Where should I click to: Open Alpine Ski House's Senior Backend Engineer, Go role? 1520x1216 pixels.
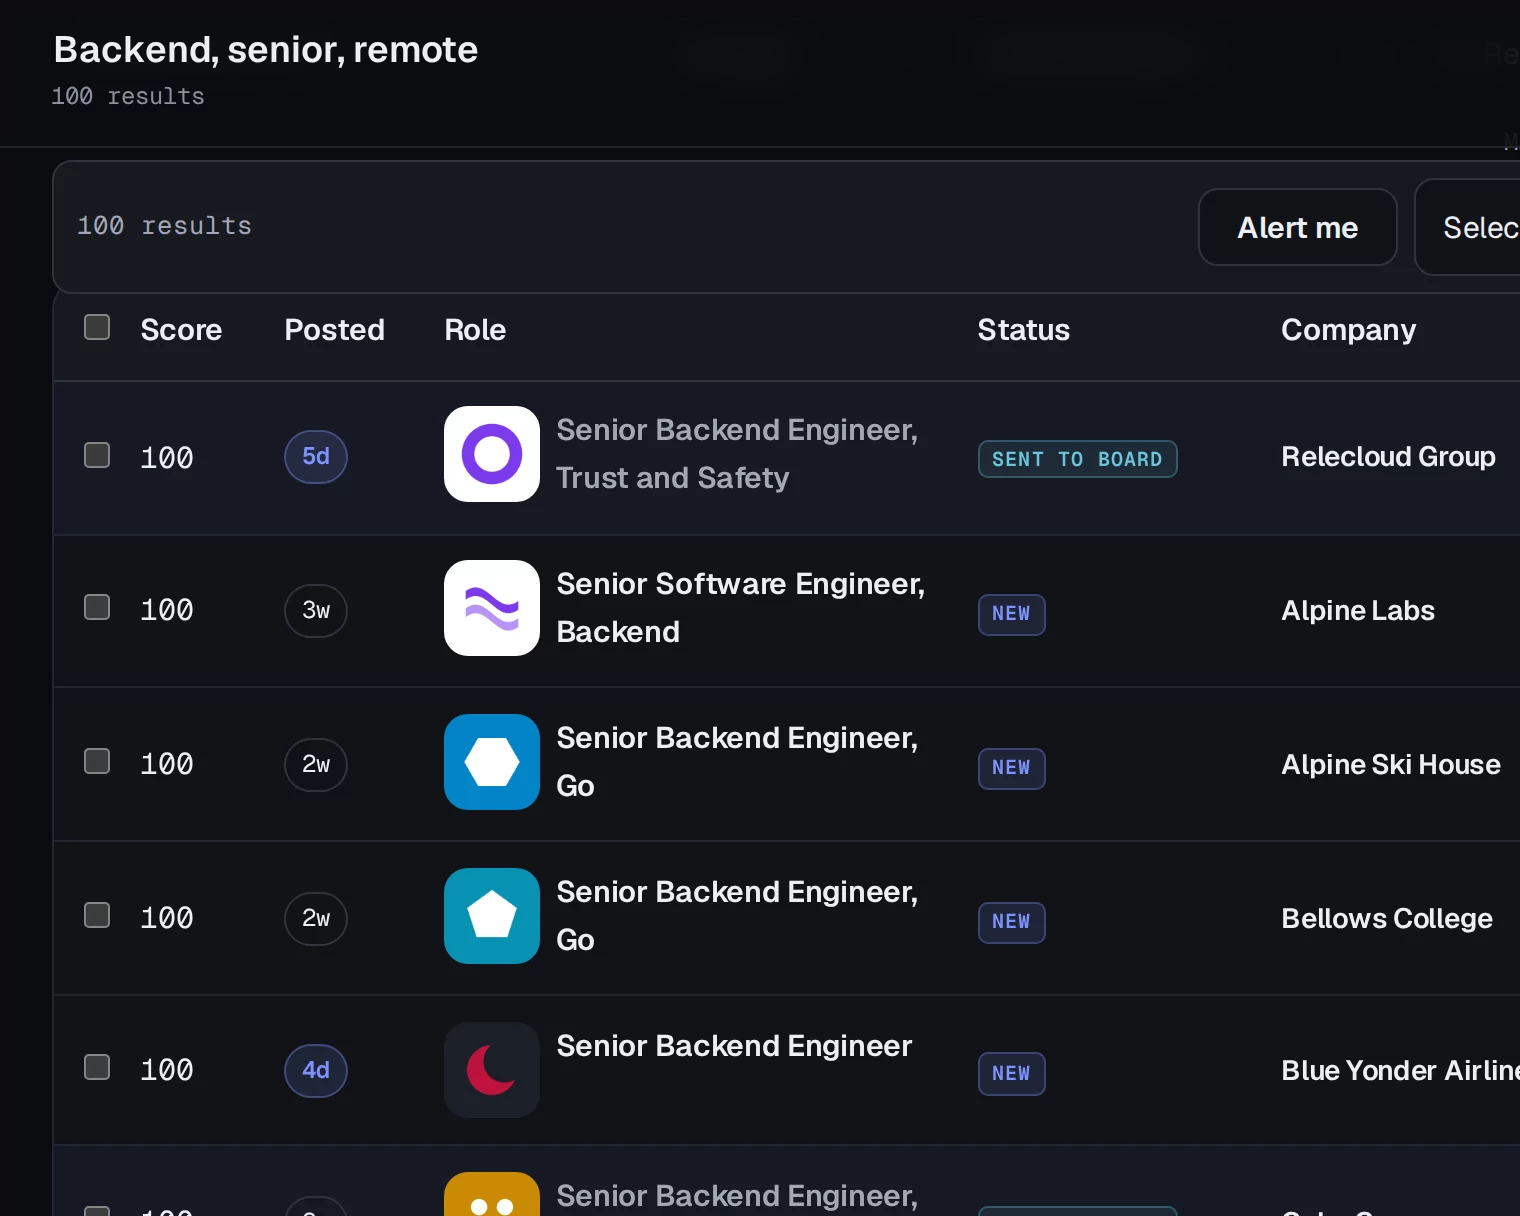(x=737, y=762)
